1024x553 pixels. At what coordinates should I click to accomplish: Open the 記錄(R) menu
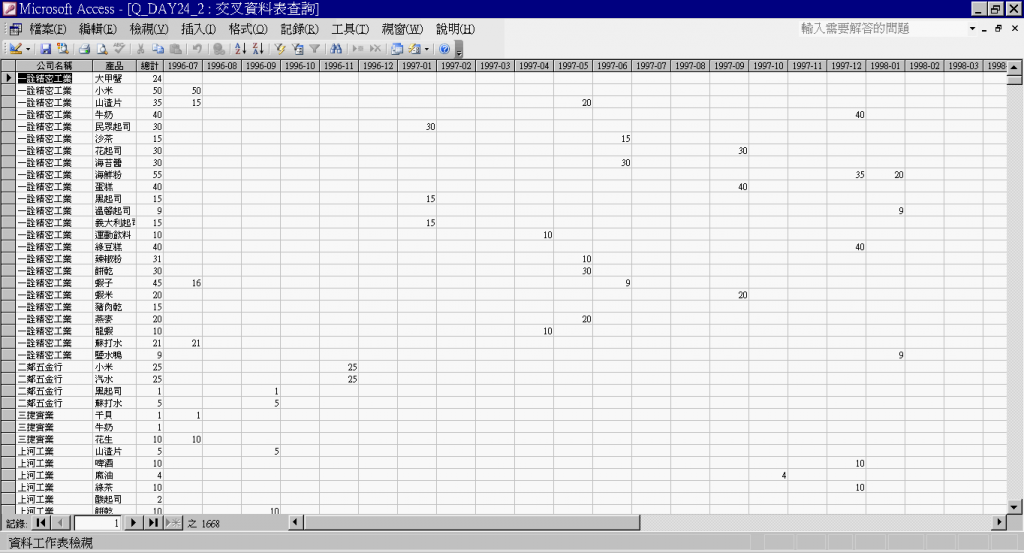click(300, 29)
